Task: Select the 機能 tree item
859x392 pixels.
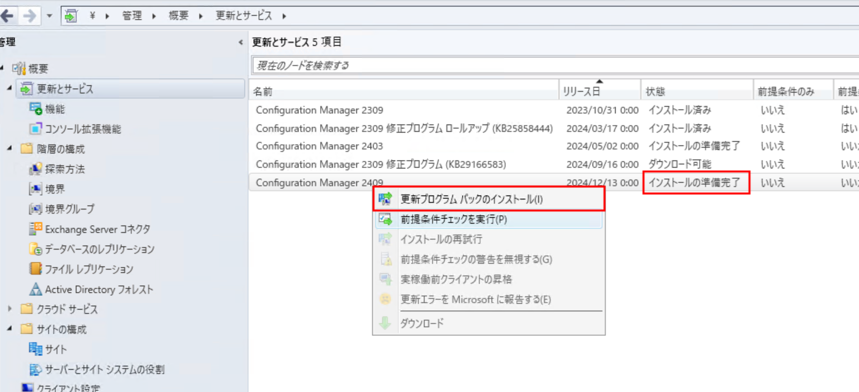Action: 55,109
